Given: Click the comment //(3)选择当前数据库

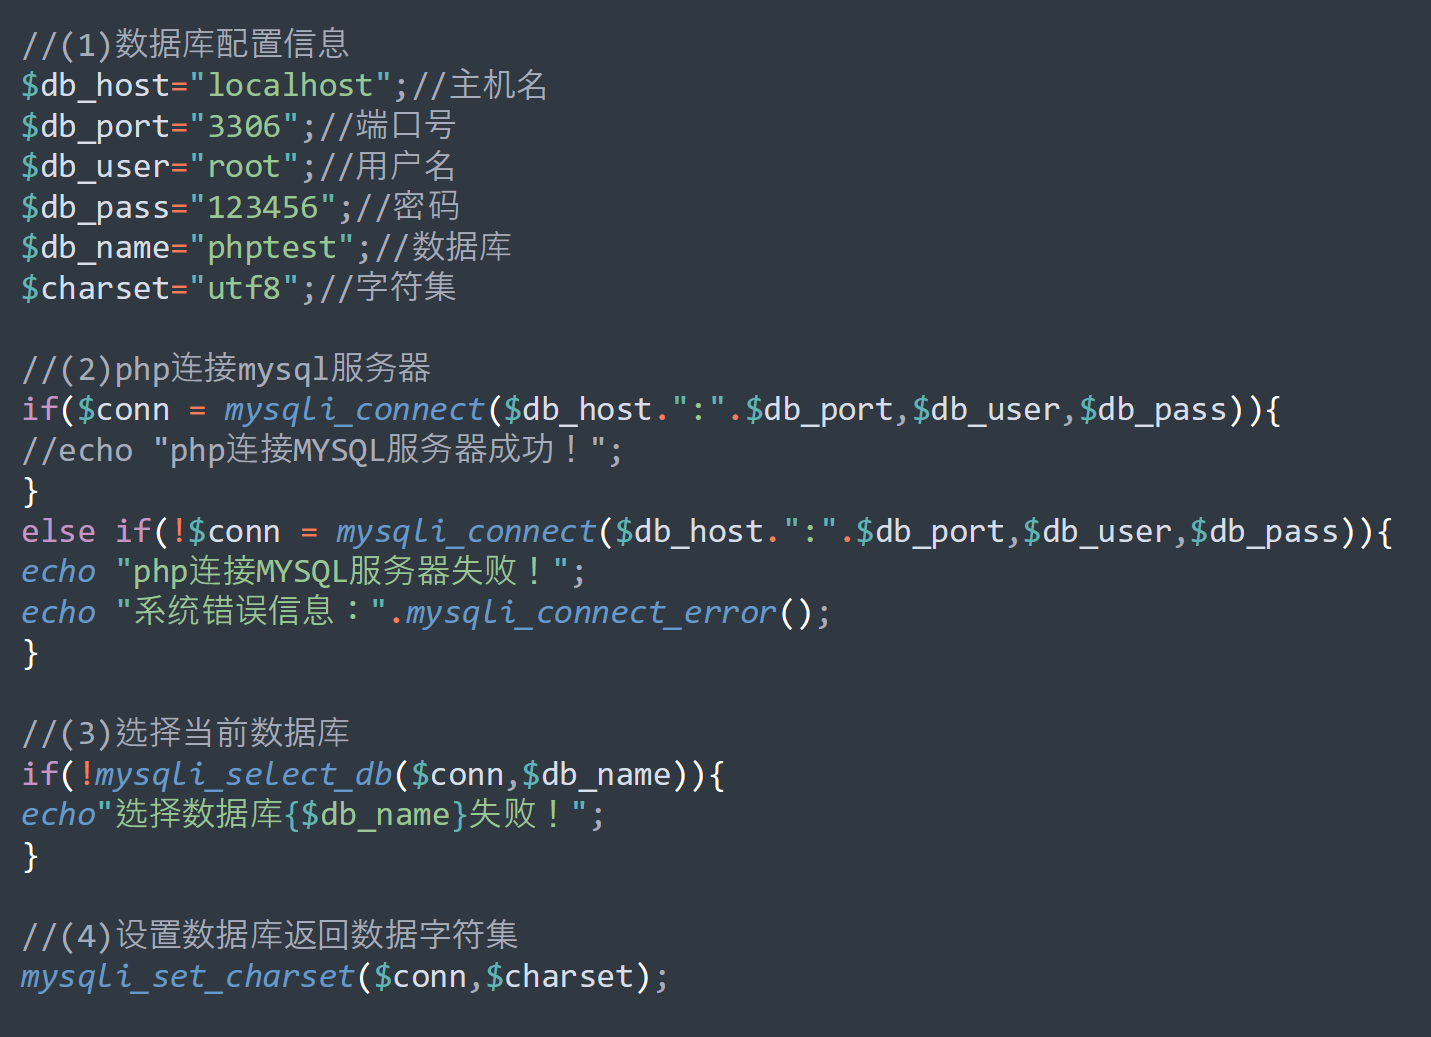Looking at the screenshot, I should coord(185,734).
